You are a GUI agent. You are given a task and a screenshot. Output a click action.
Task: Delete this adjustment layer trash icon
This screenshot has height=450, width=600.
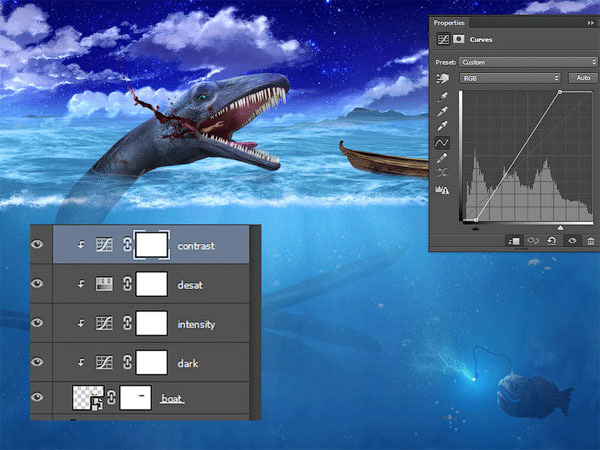point(591,241)
